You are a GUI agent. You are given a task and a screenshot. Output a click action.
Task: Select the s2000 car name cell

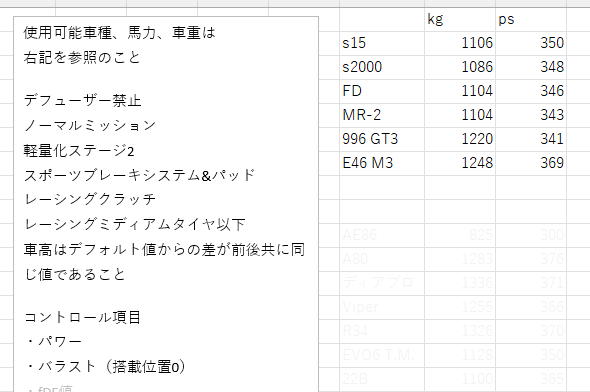[382, 67]
